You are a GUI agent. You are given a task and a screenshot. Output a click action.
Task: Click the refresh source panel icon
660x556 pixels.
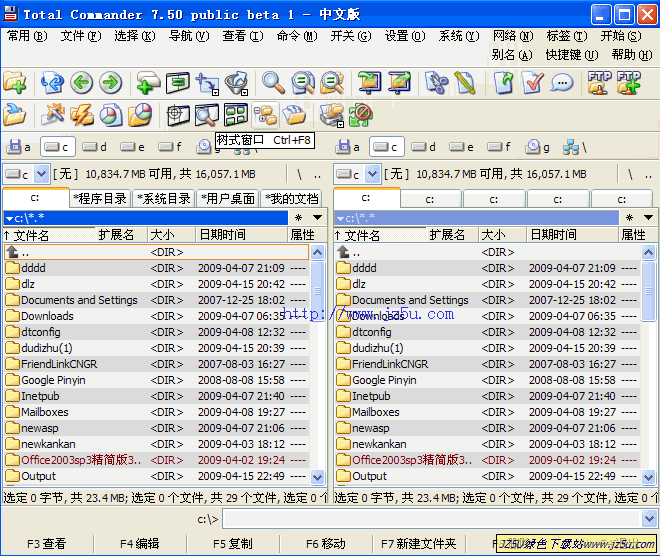click(52, 82)
